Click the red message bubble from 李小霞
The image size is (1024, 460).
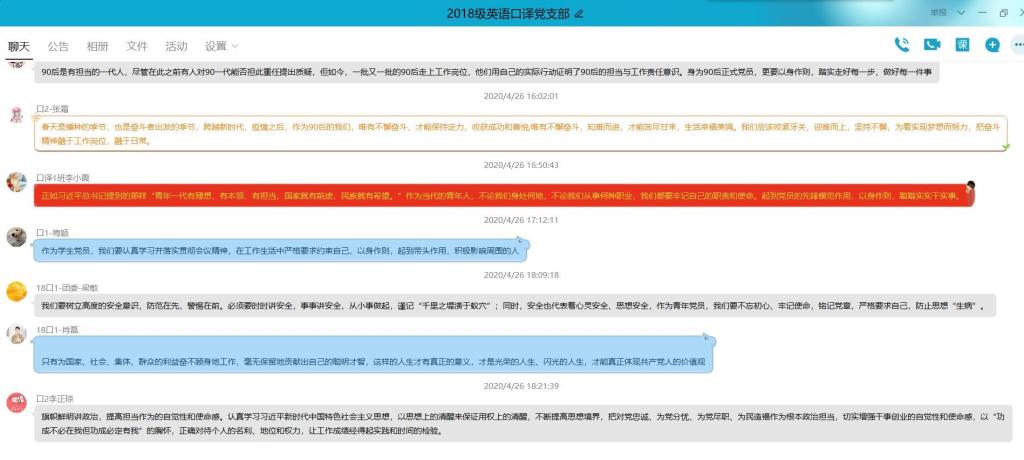point(500,195)
